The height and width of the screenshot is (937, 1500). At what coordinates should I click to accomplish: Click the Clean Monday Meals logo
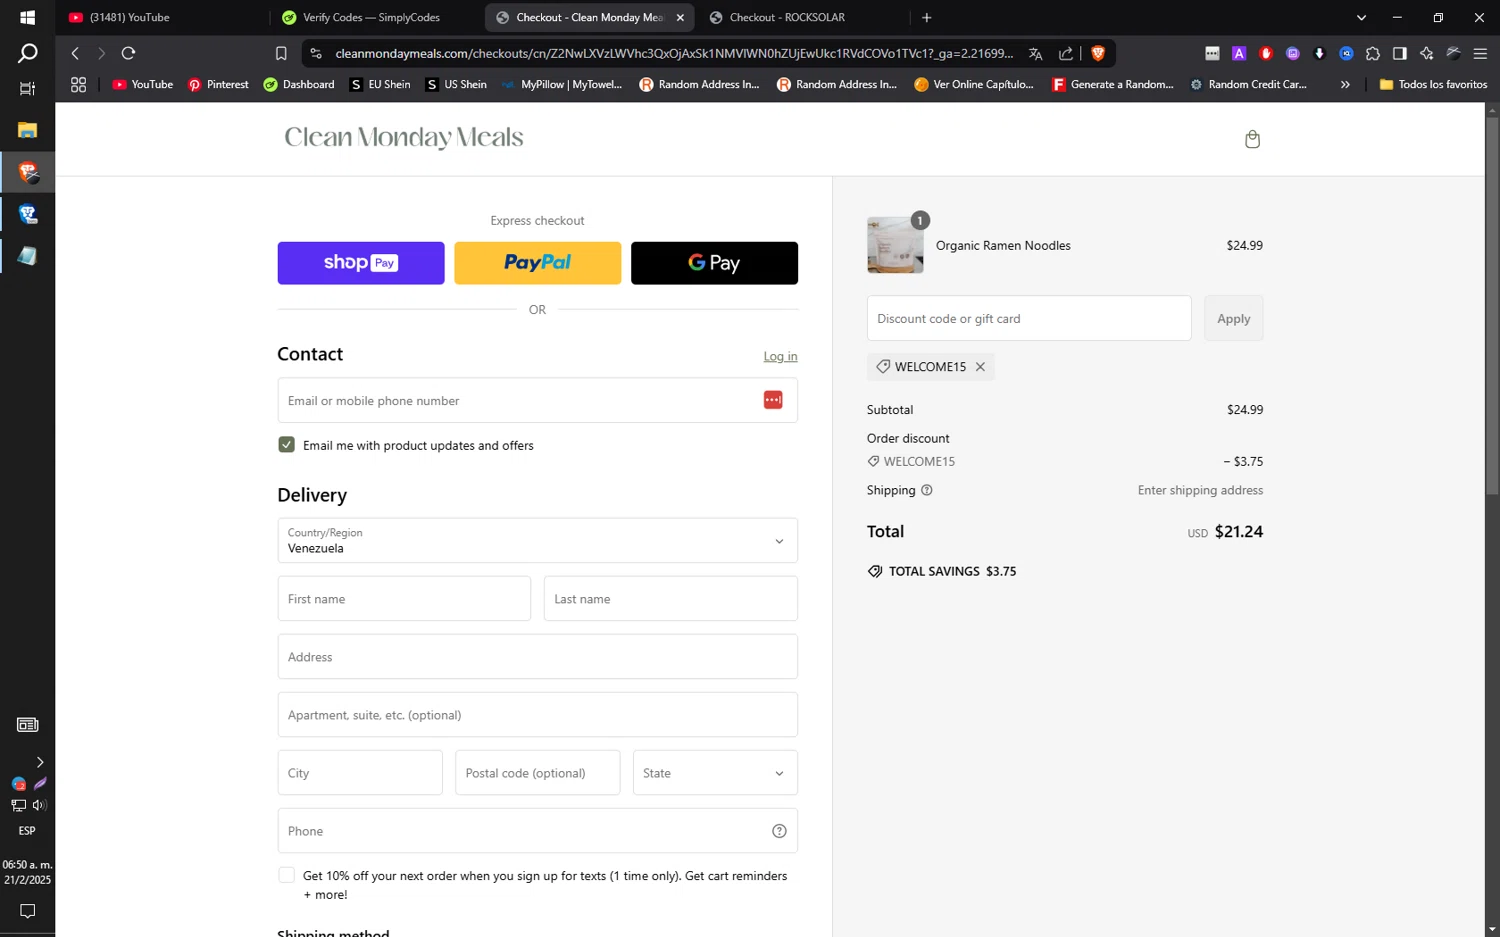coord(404,137)
